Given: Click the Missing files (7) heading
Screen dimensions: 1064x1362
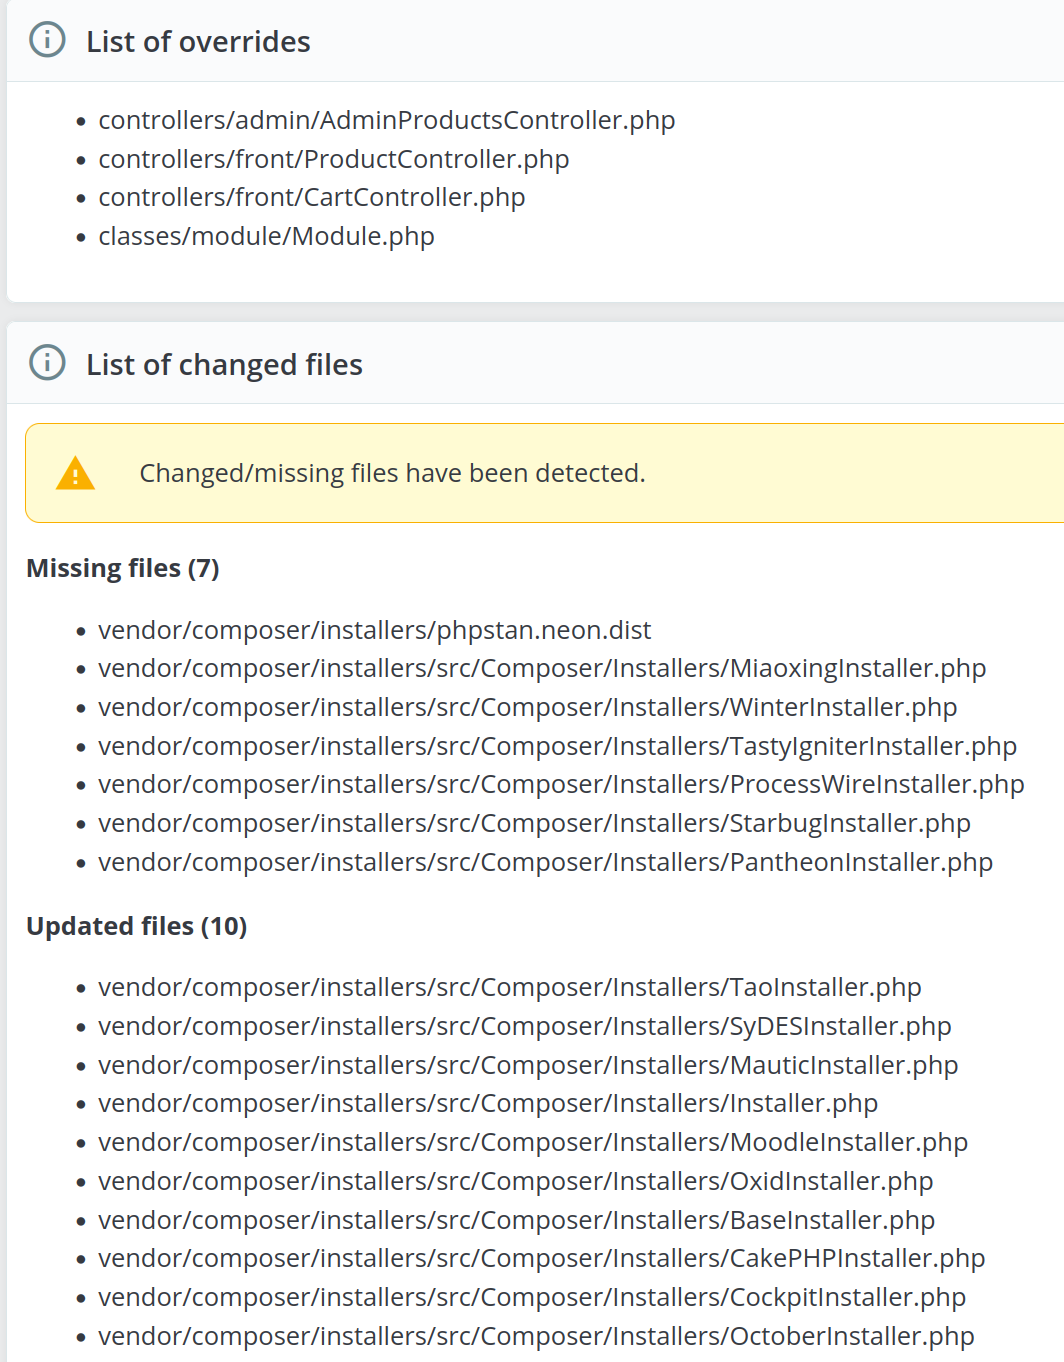Looking at the screenshot, I should point(122,568).
